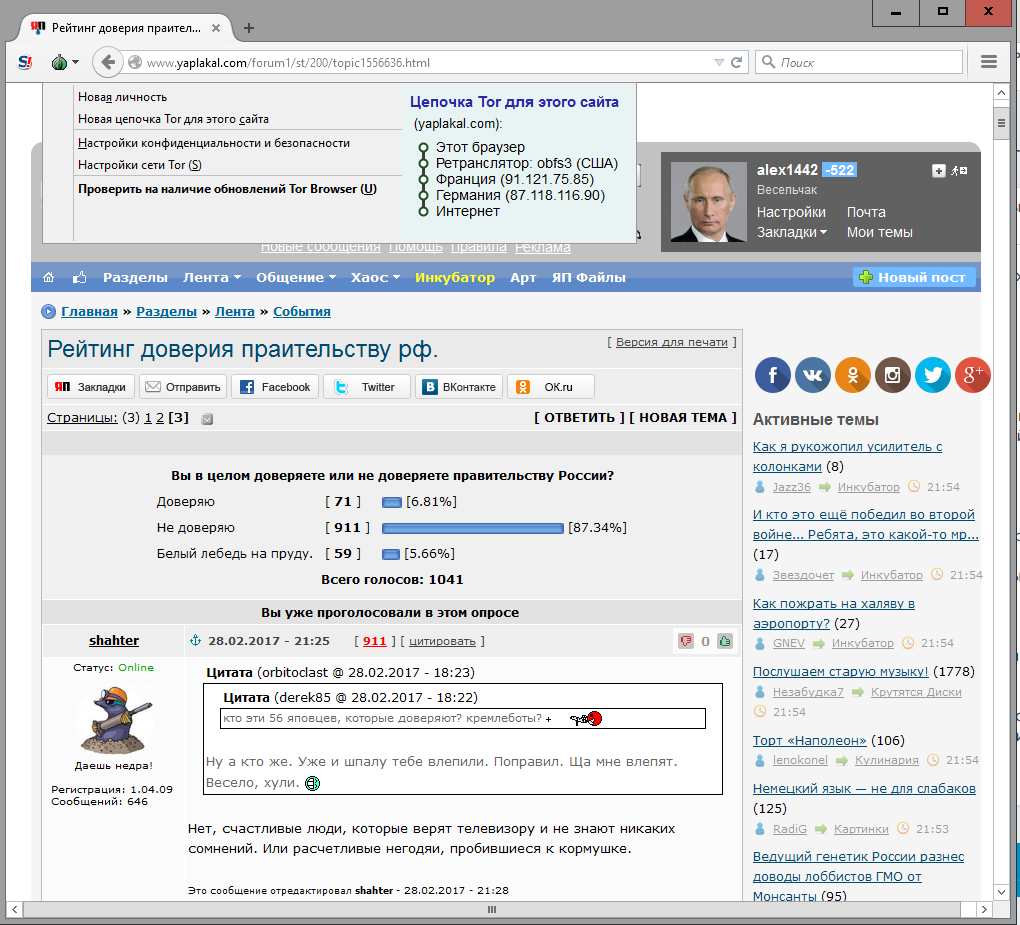Open the ЯП Файлы navbar item
1020x925 pixels.
click(x=589, y=278)
